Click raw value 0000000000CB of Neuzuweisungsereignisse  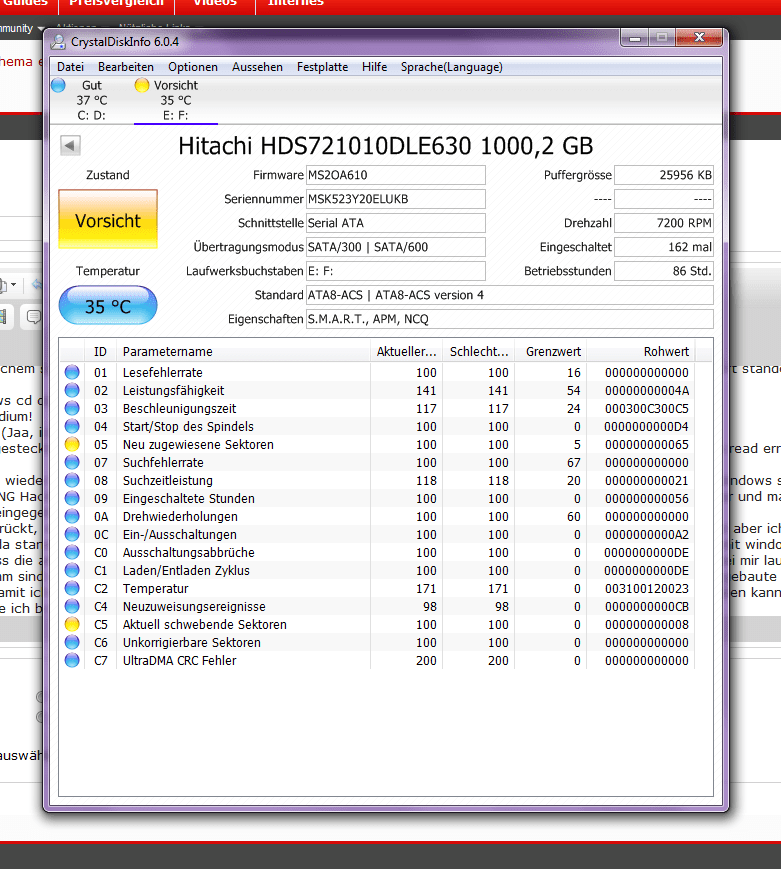647,607
